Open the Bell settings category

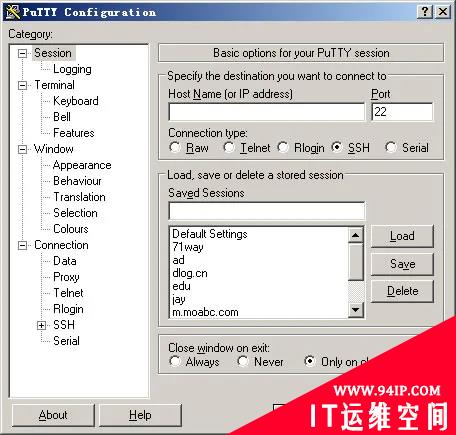(x=62, y=117)
